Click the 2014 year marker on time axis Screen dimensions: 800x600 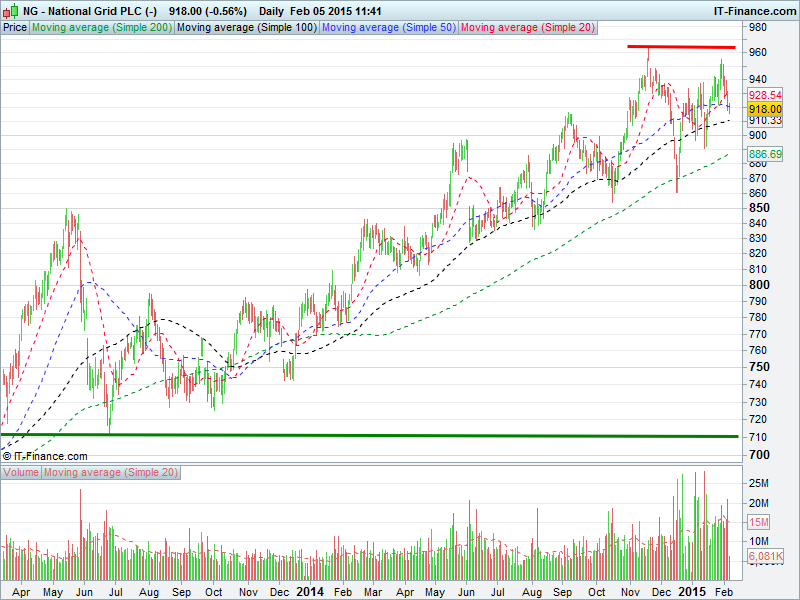[310, 591]
